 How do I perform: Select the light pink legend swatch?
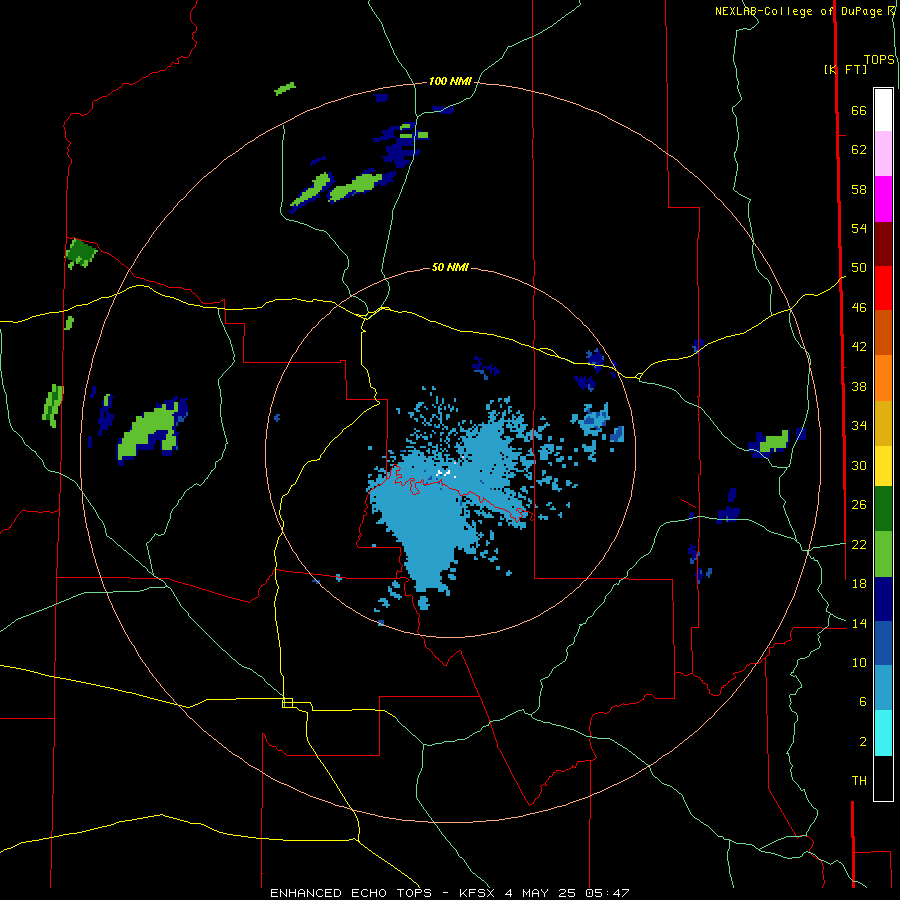(x=883, y=153)
